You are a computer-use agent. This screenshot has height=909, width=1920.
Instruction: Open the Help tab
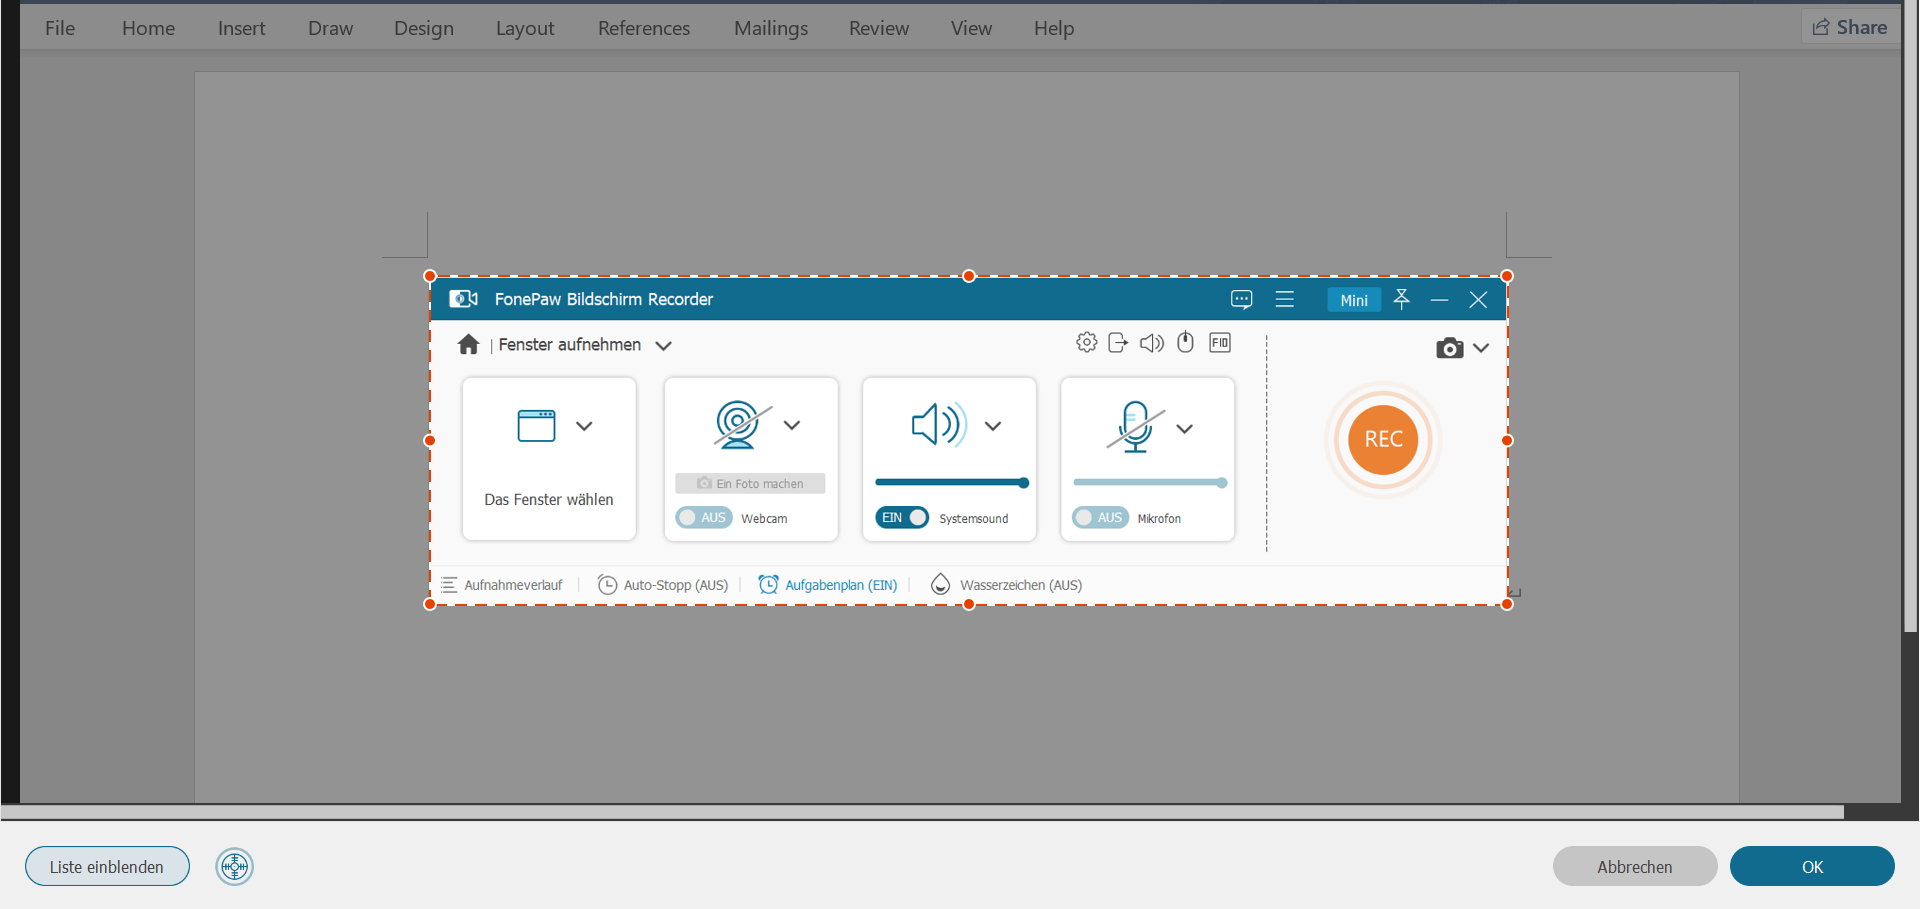[x=1054, y=28]
